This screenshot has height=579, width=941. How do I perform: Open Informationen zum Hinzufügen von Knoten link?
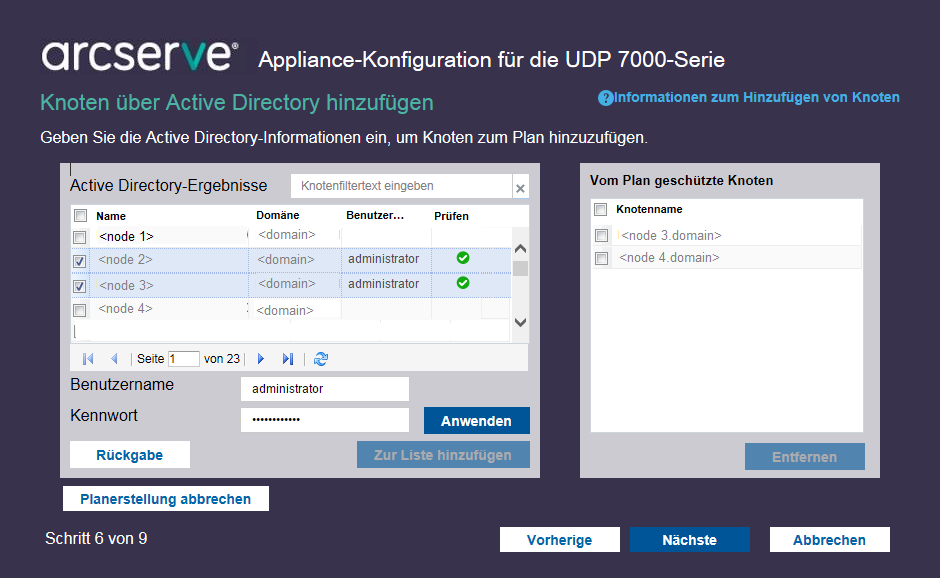(756, 97)
